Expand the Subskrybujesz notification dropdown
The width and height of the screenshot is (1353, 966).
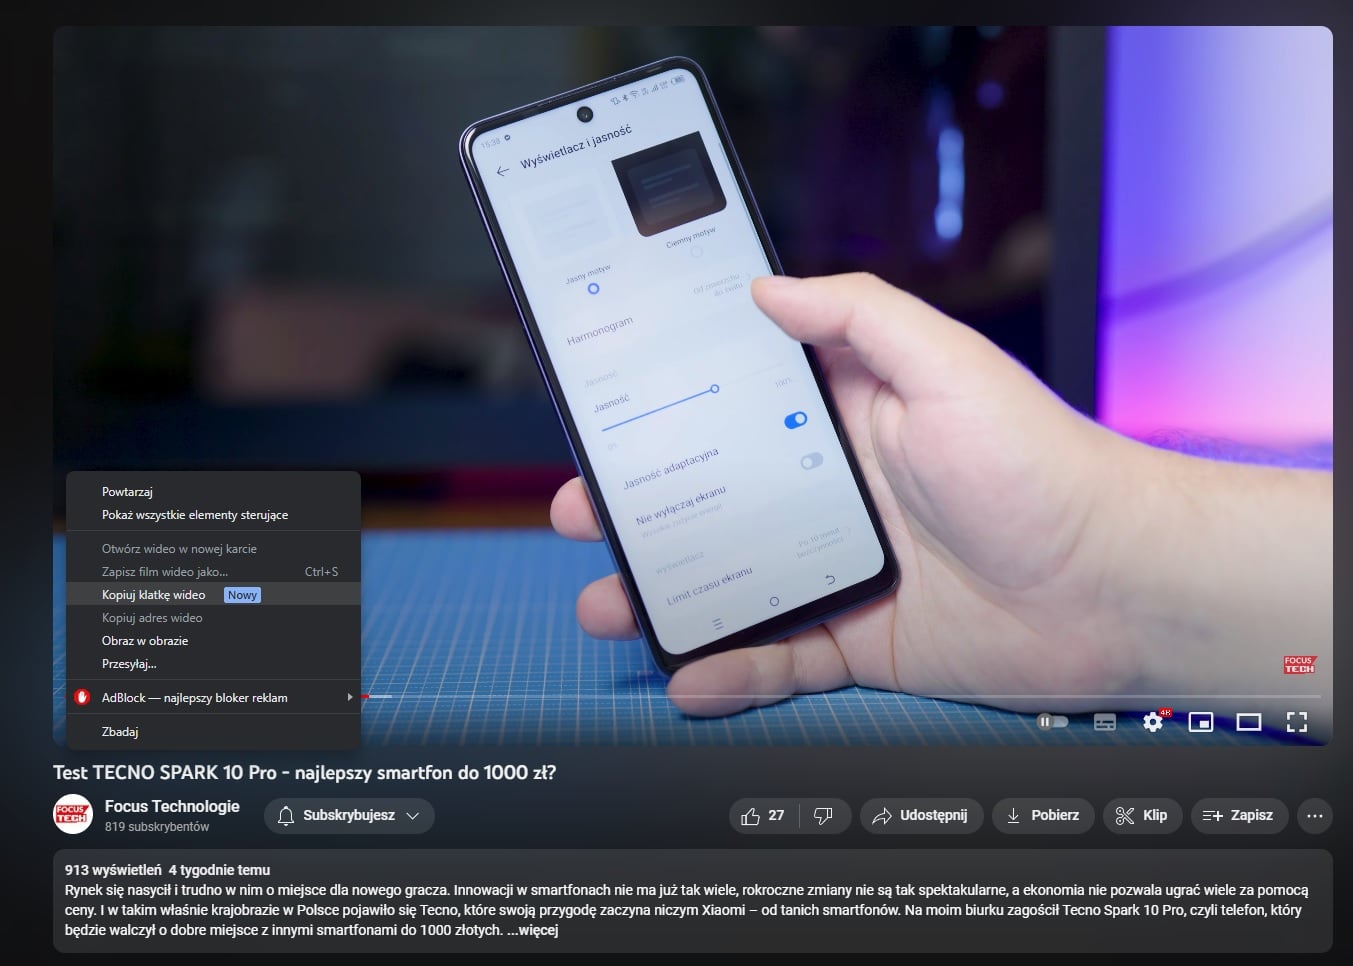tap(349, 816)
